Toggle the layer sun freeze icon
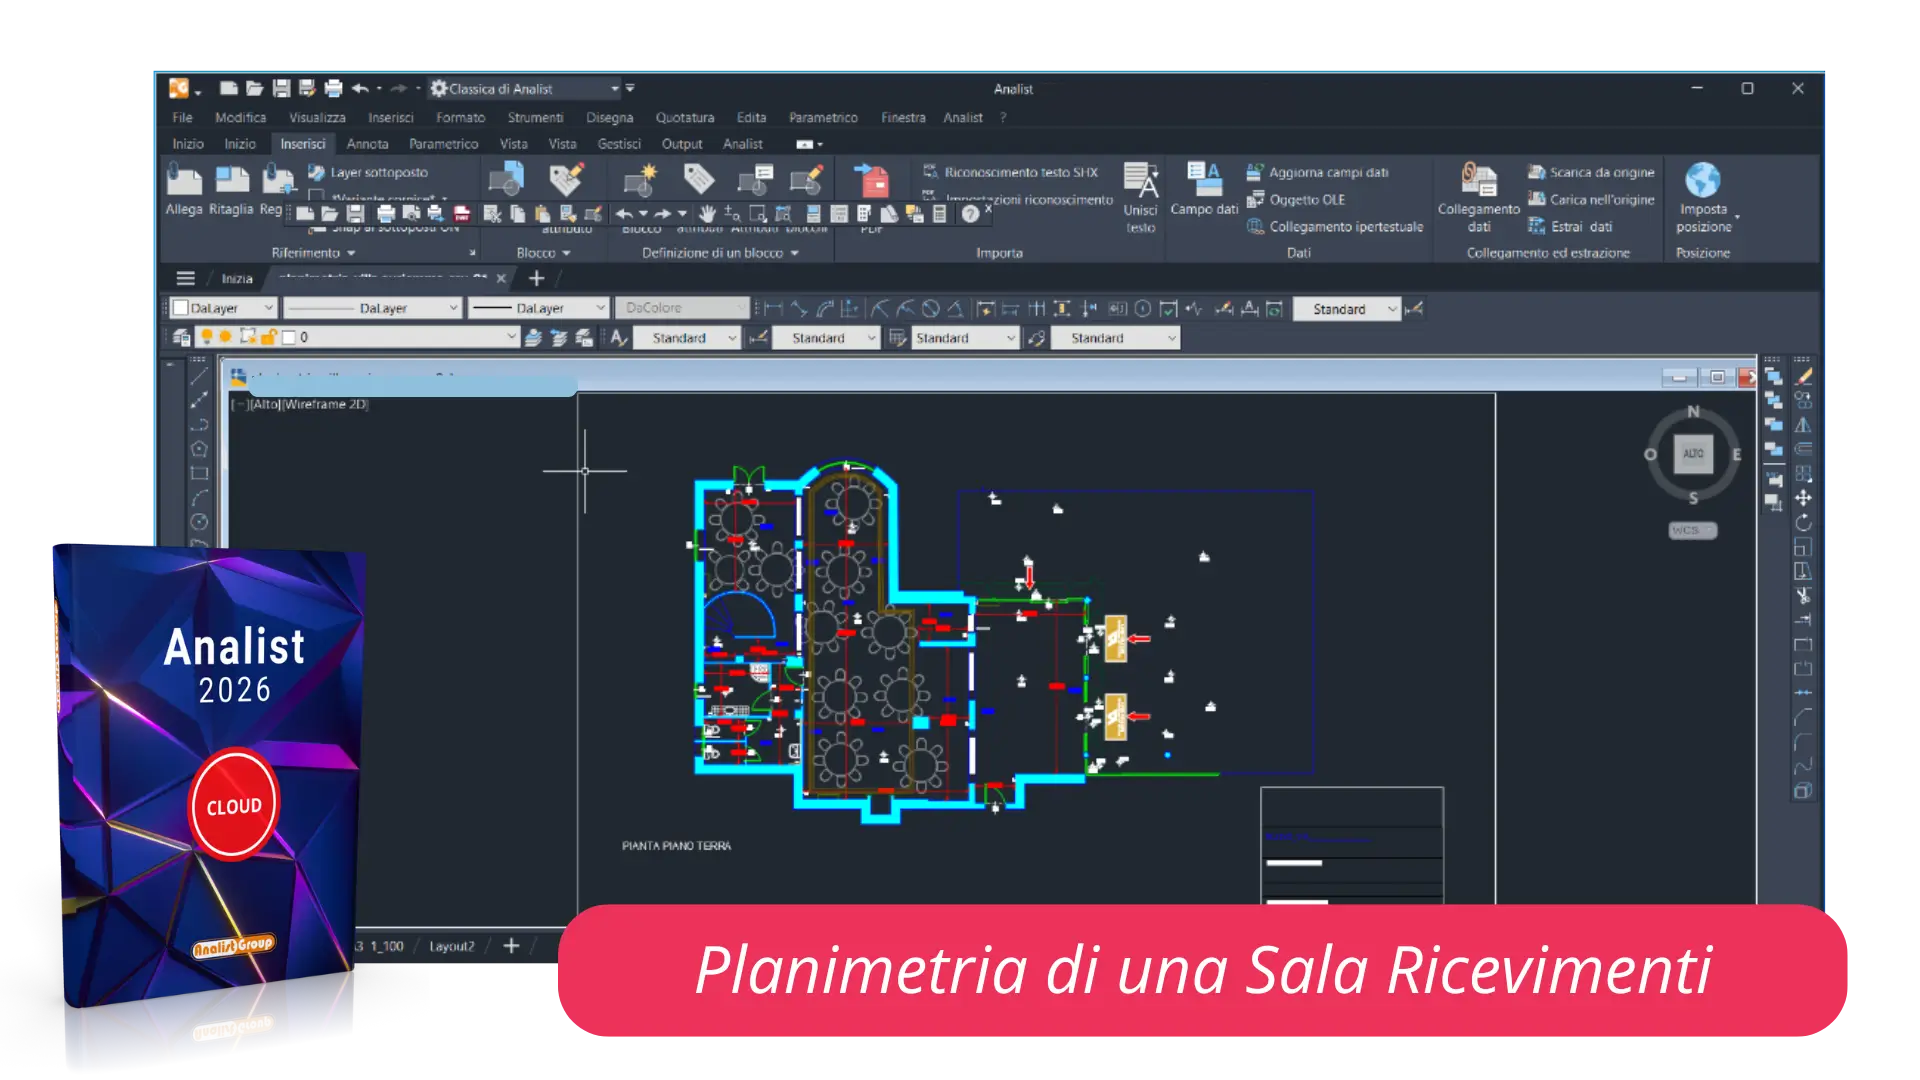 (x=226, y=338)
